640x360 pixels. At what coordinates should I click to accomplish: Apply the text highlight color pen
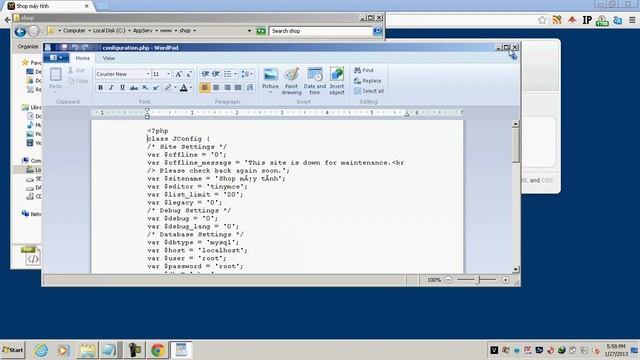coord(167,87)
